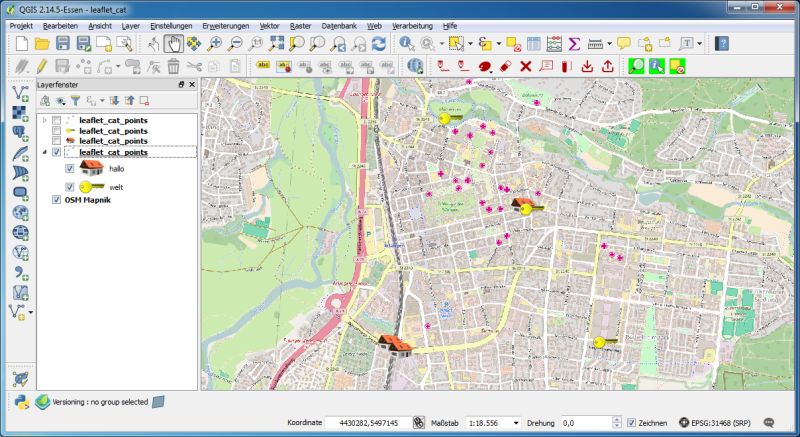Screen dimensions: 800x437
Task: Click the Koordinate input field
Action: (x=368, y=423)
